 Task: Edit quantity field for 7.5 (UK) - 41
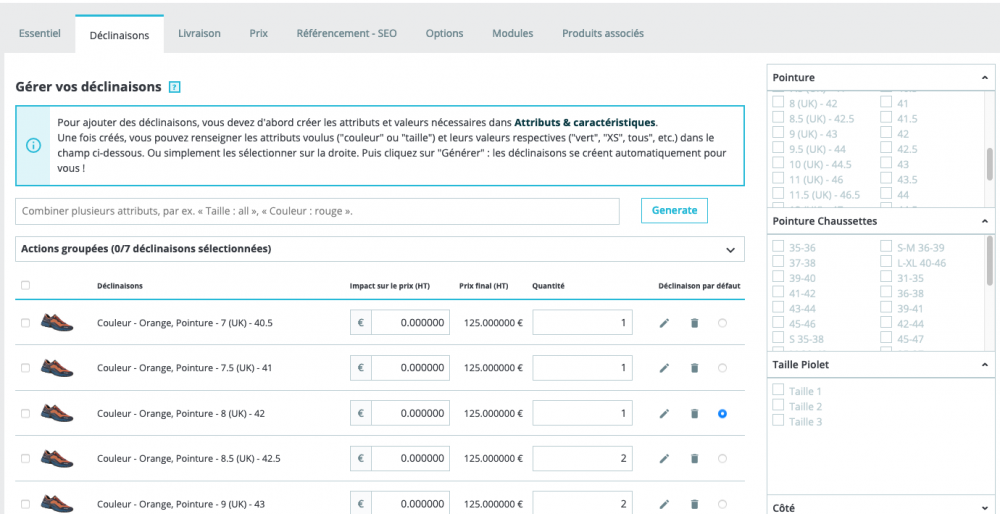pos(582,368)
